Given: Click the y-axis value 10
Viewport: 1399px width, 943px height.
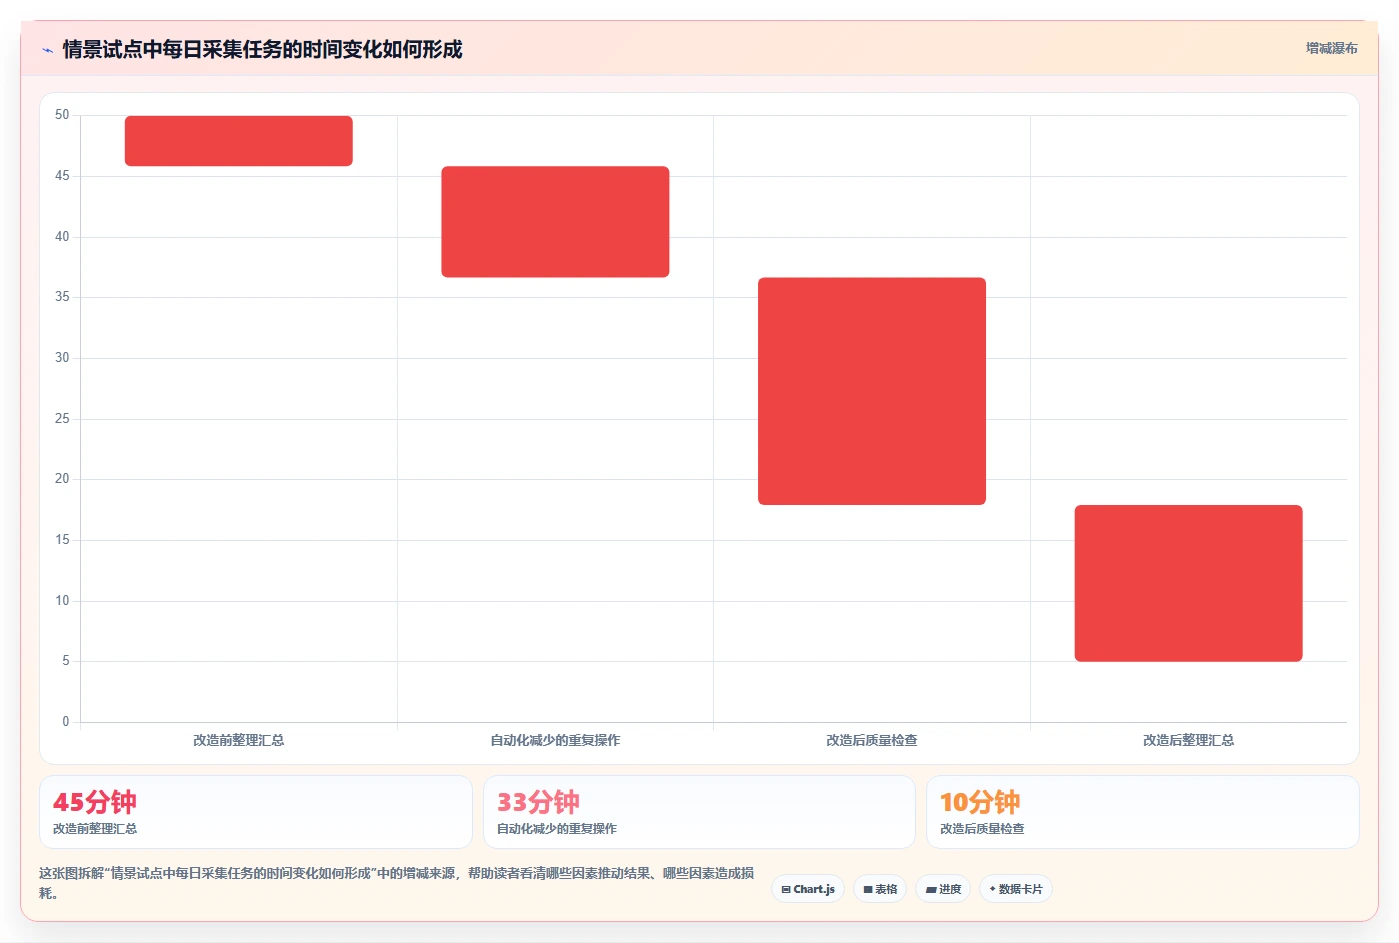Looking at the screenshot, I should tap(62, 601).
